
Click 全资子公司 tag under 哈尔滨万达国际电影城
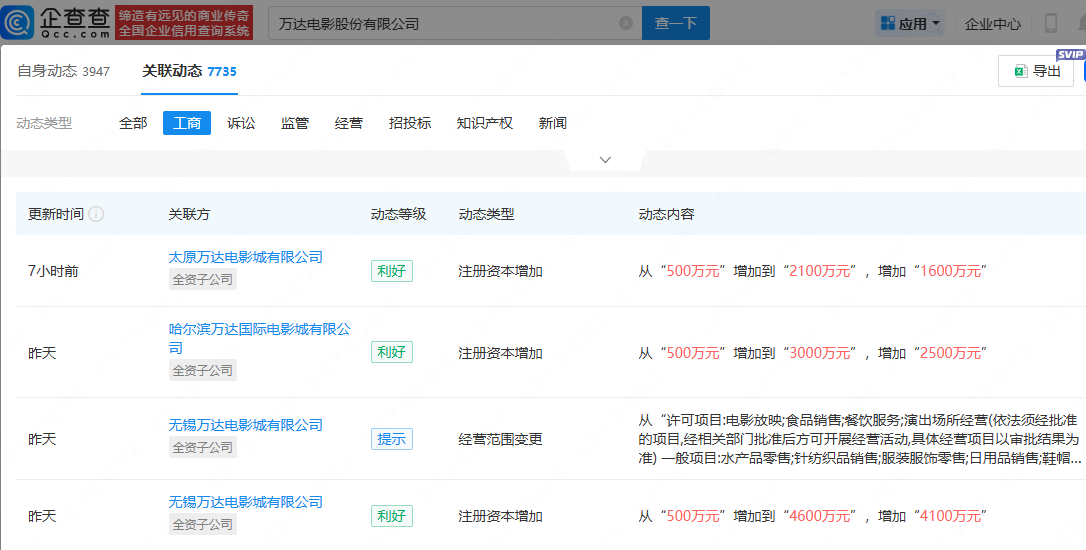coord(203,370)
